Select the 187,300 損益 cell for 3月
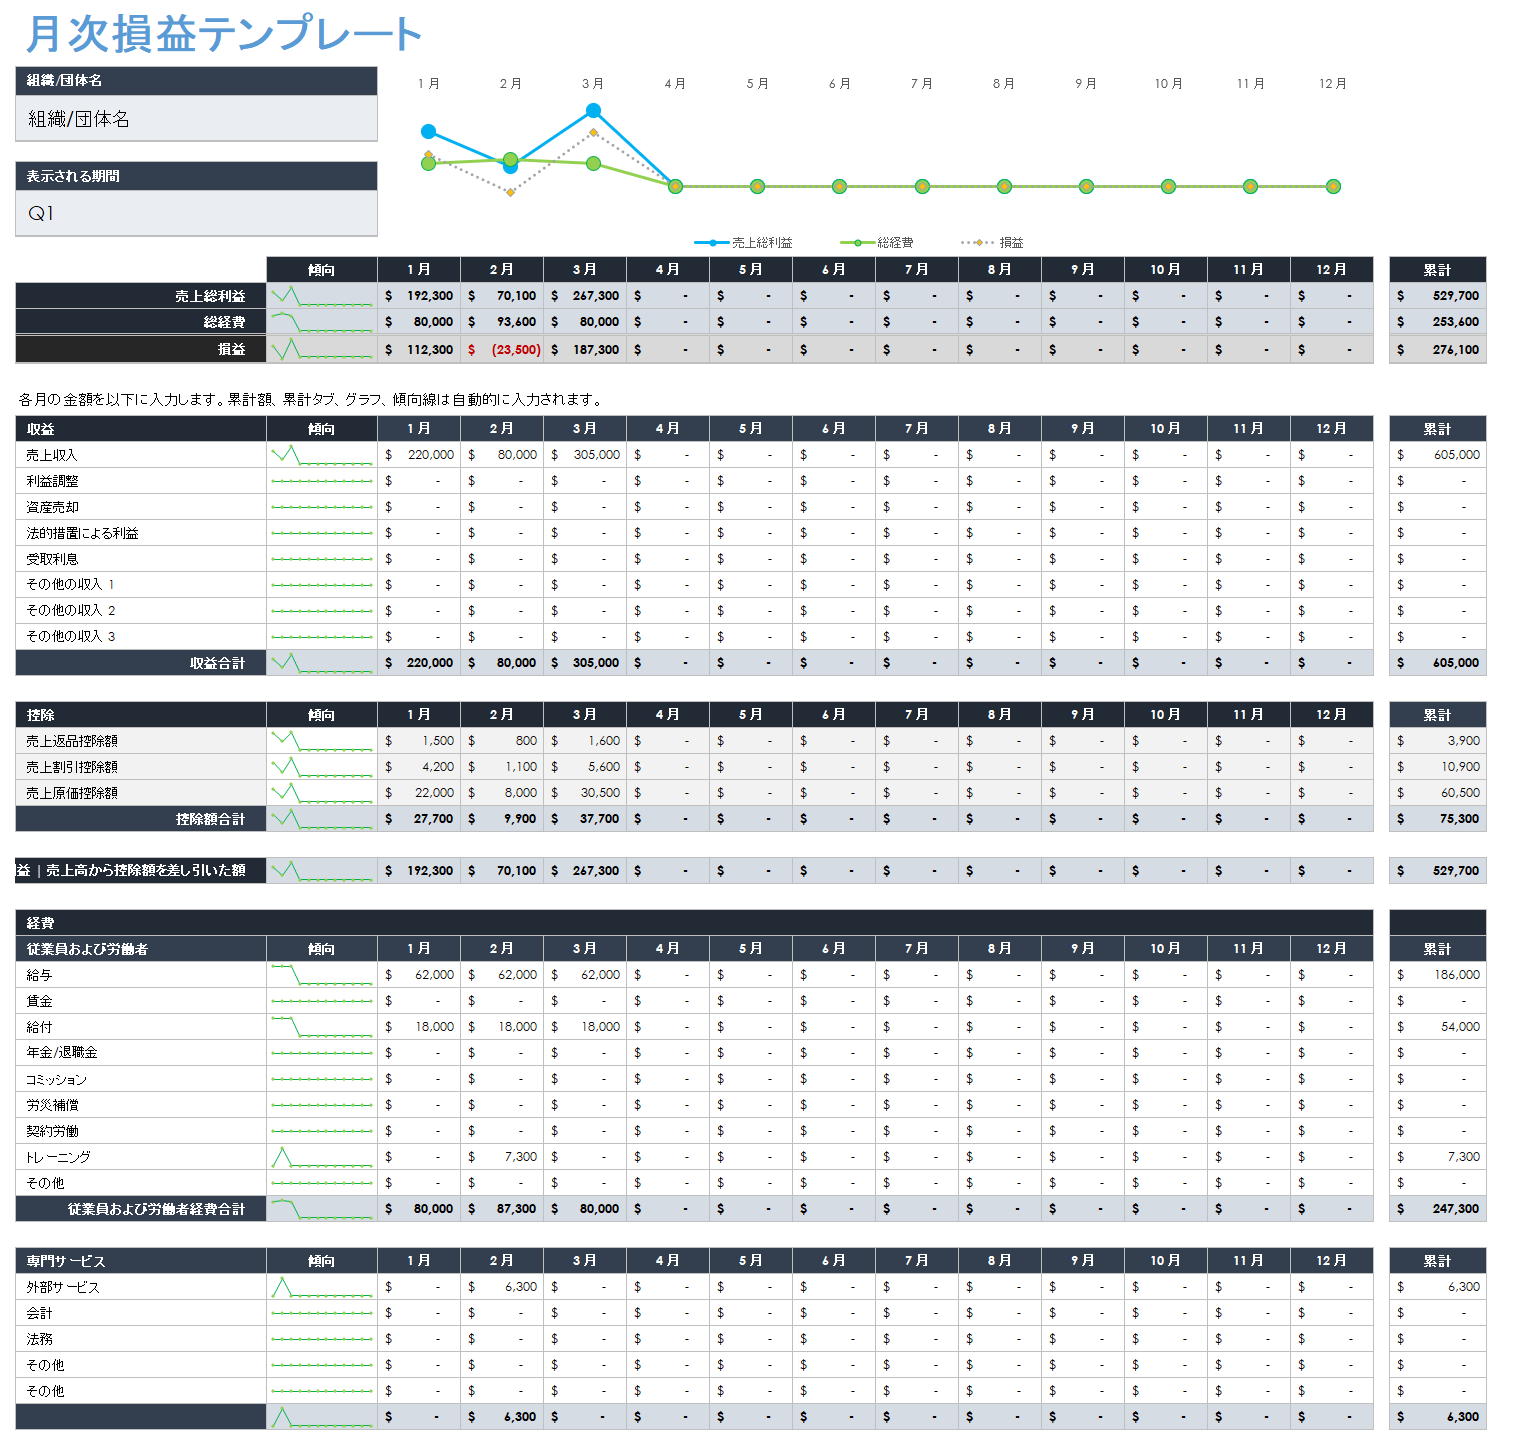Image resolution: width=1514 pixels, height=1443 pixels. pyautogui.click(x=585, y=350)
